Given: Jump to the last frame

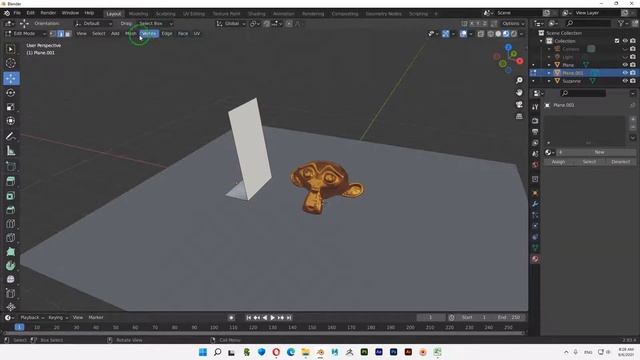Looking at the screenshot, I should [x=289, y=318].
